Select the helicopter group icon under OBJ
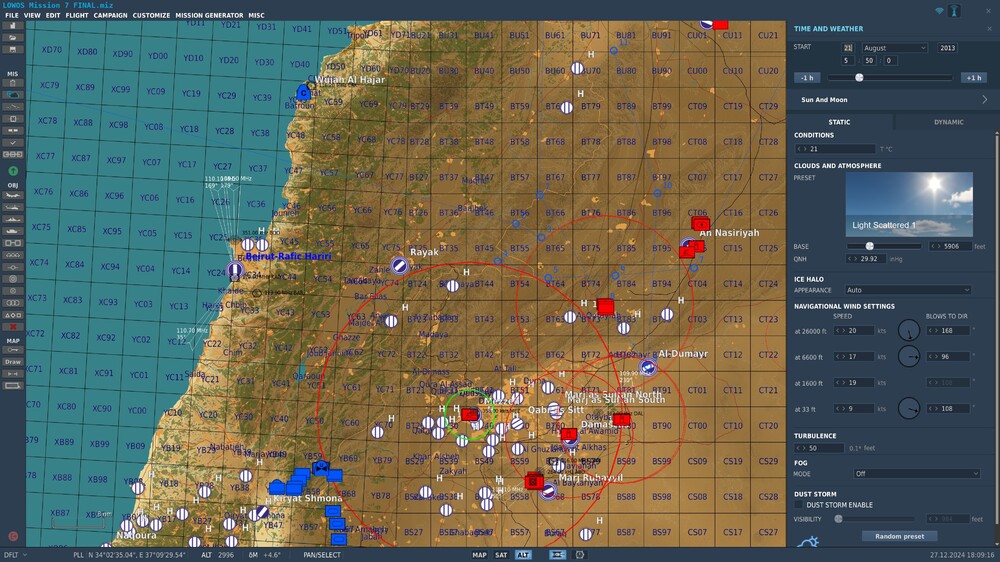Image resolution: width=1000 pixels, height=562 pixels. point(12,207)
